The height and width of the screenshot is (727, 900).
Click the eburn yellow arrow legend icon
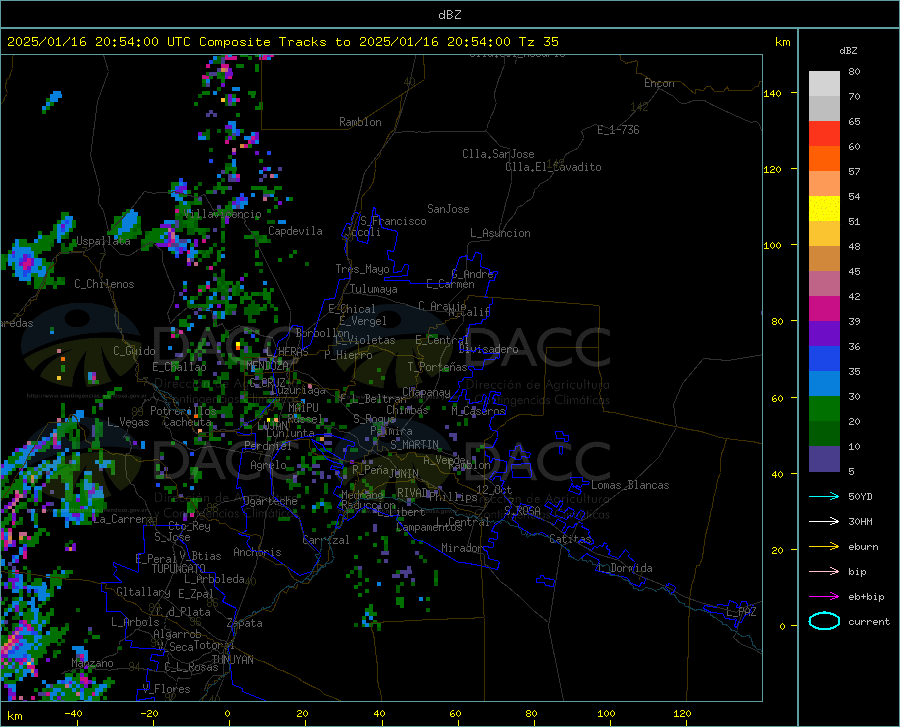click(824, 546)
